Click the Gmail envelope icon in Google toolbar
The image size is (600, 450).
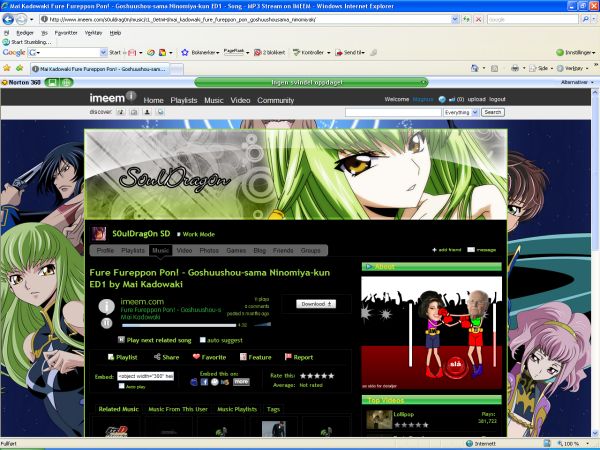[x=132, y=53]
